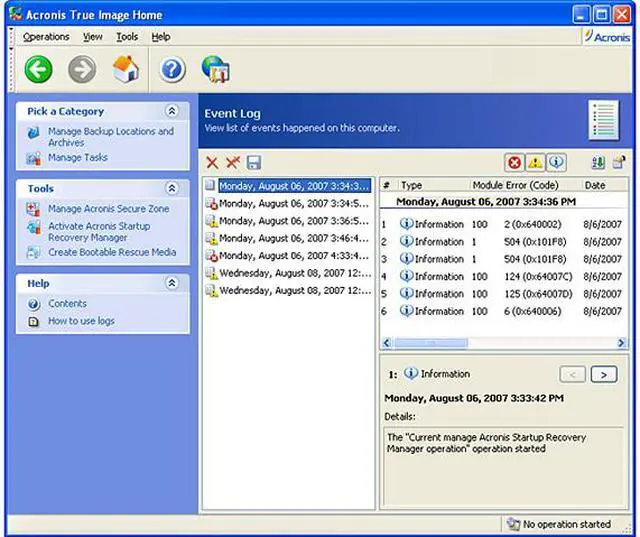Viewport: 640px width, 537px height.
Task: Click the icon beside Manage Backup Locations and Archives
Action: point(33,133)
